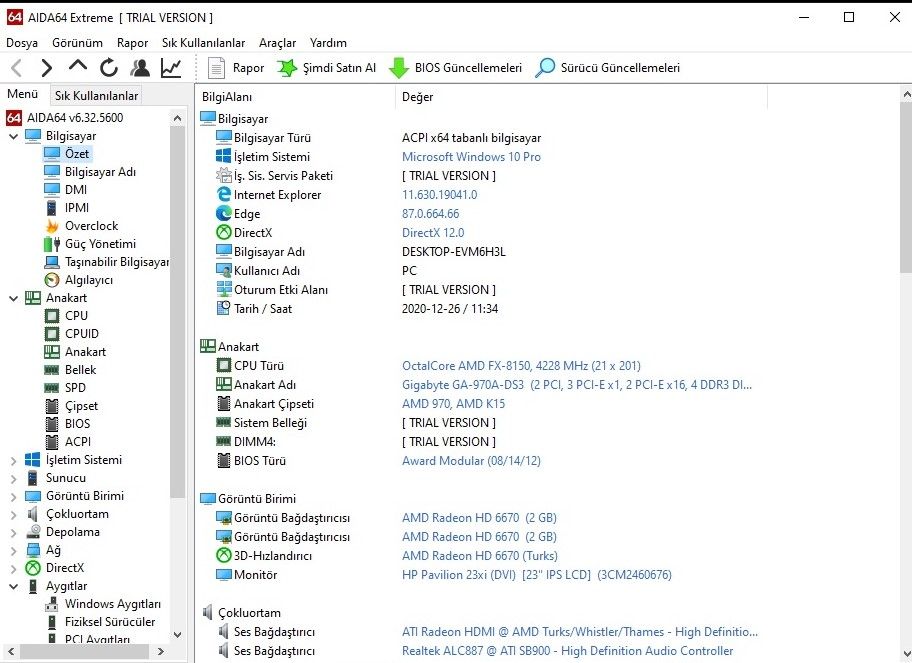
Task: Open Realtek ALC887 audio controller link
Action: (x=568, y=651)
